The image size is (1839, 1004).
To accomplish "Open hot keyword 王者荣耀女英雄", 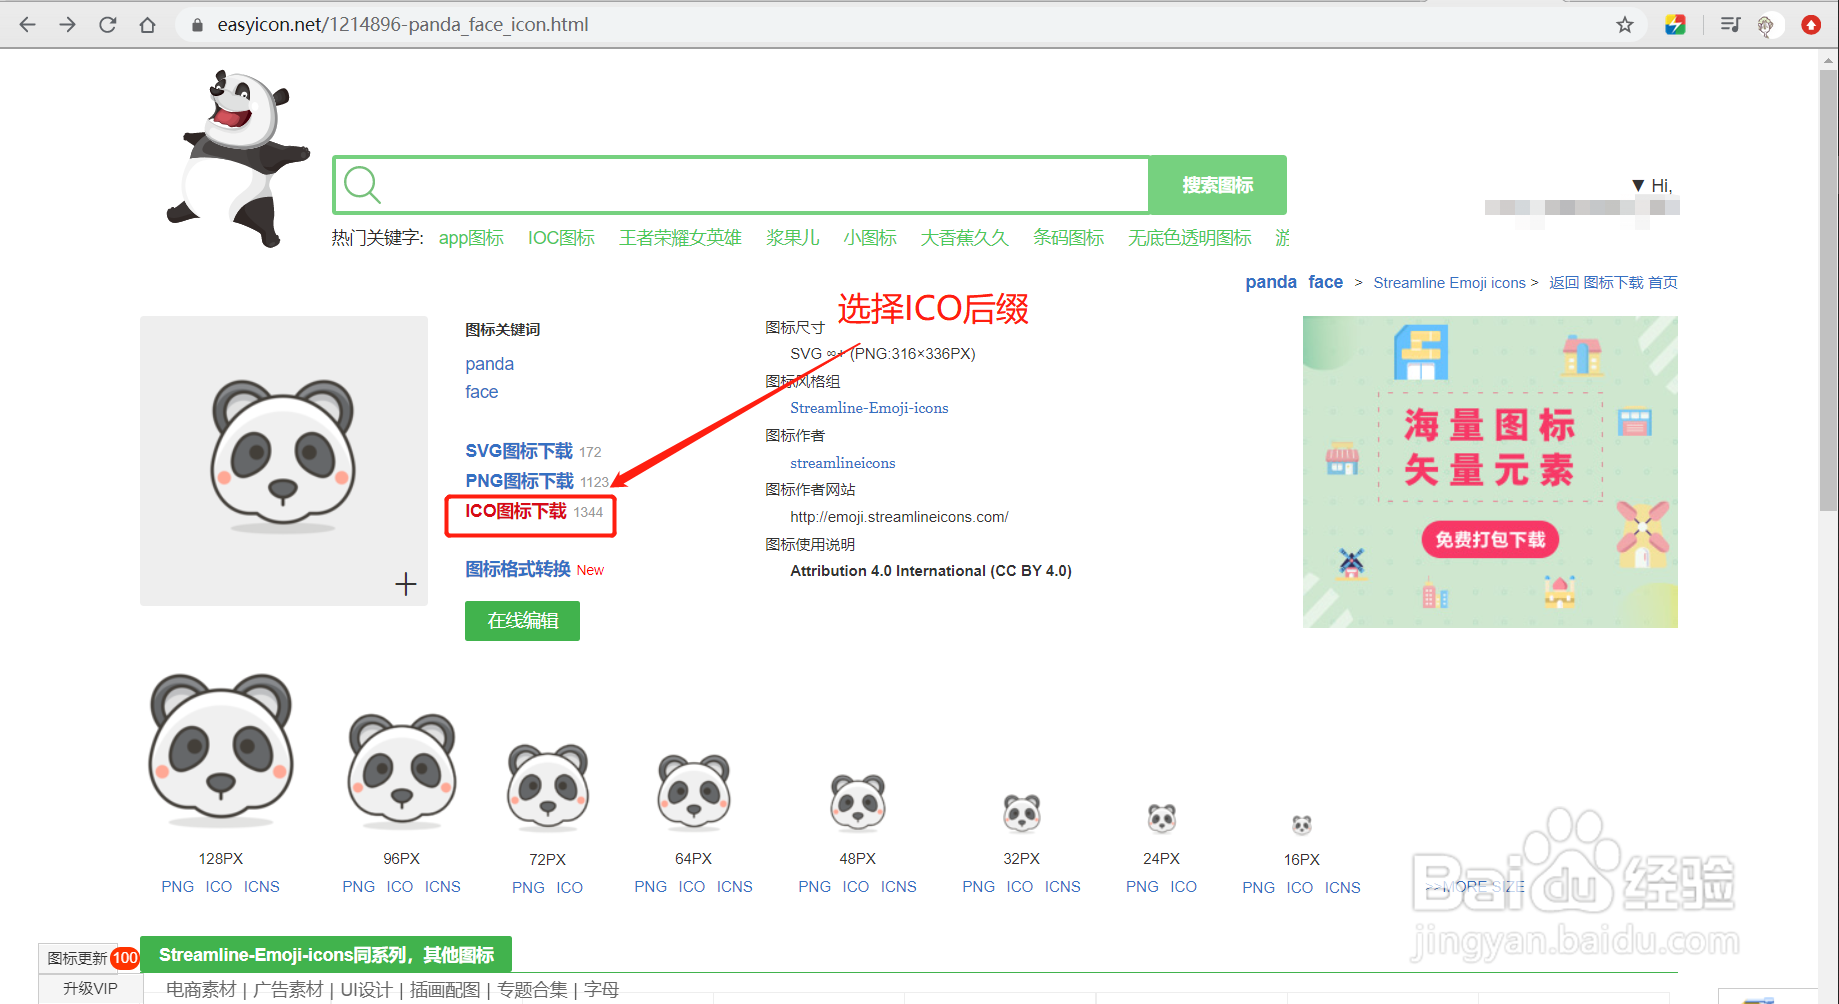I will 680,238.
